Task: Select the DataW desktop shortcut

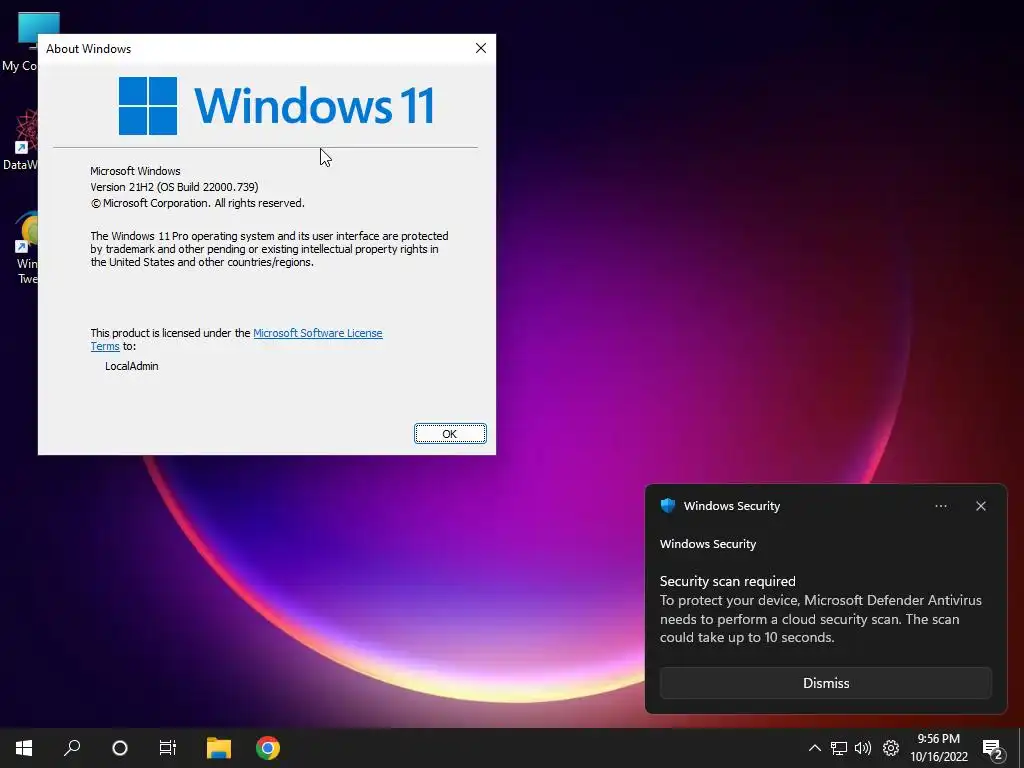Action: [21, 140]
